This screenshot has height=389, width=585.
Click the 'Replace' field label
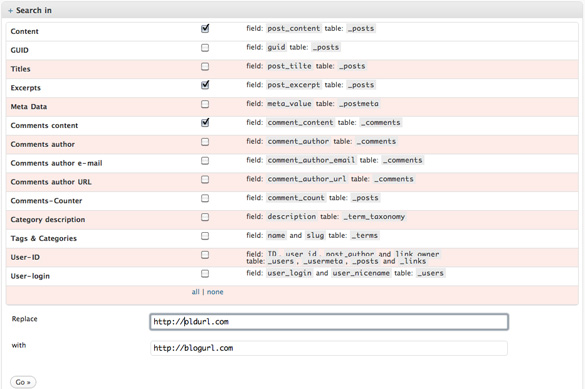coord(25,319)
